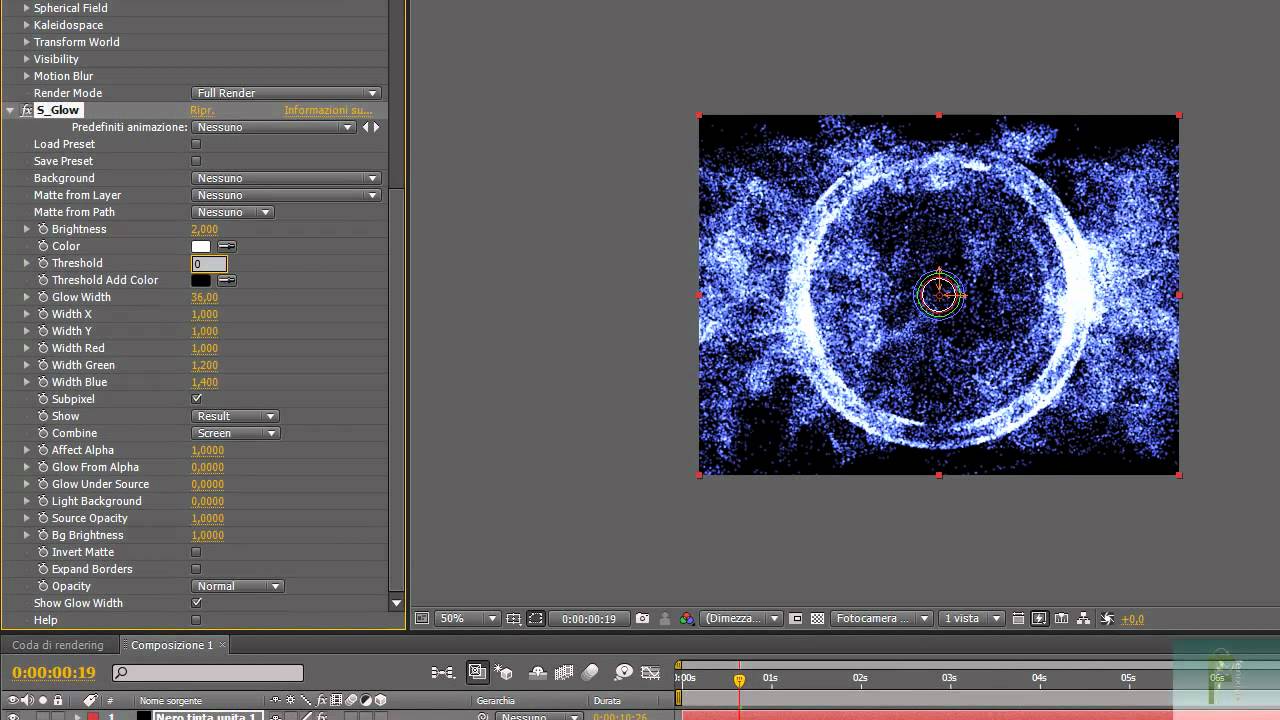Toggle fast previews icon
This screenshot has width=1280, height=720.
1039,619
